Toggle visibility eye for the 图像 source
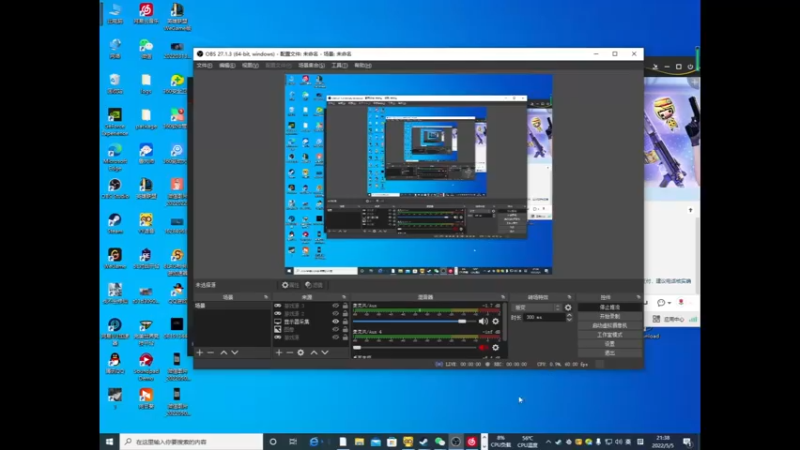800x450 pixels. (x=335, y=330)
